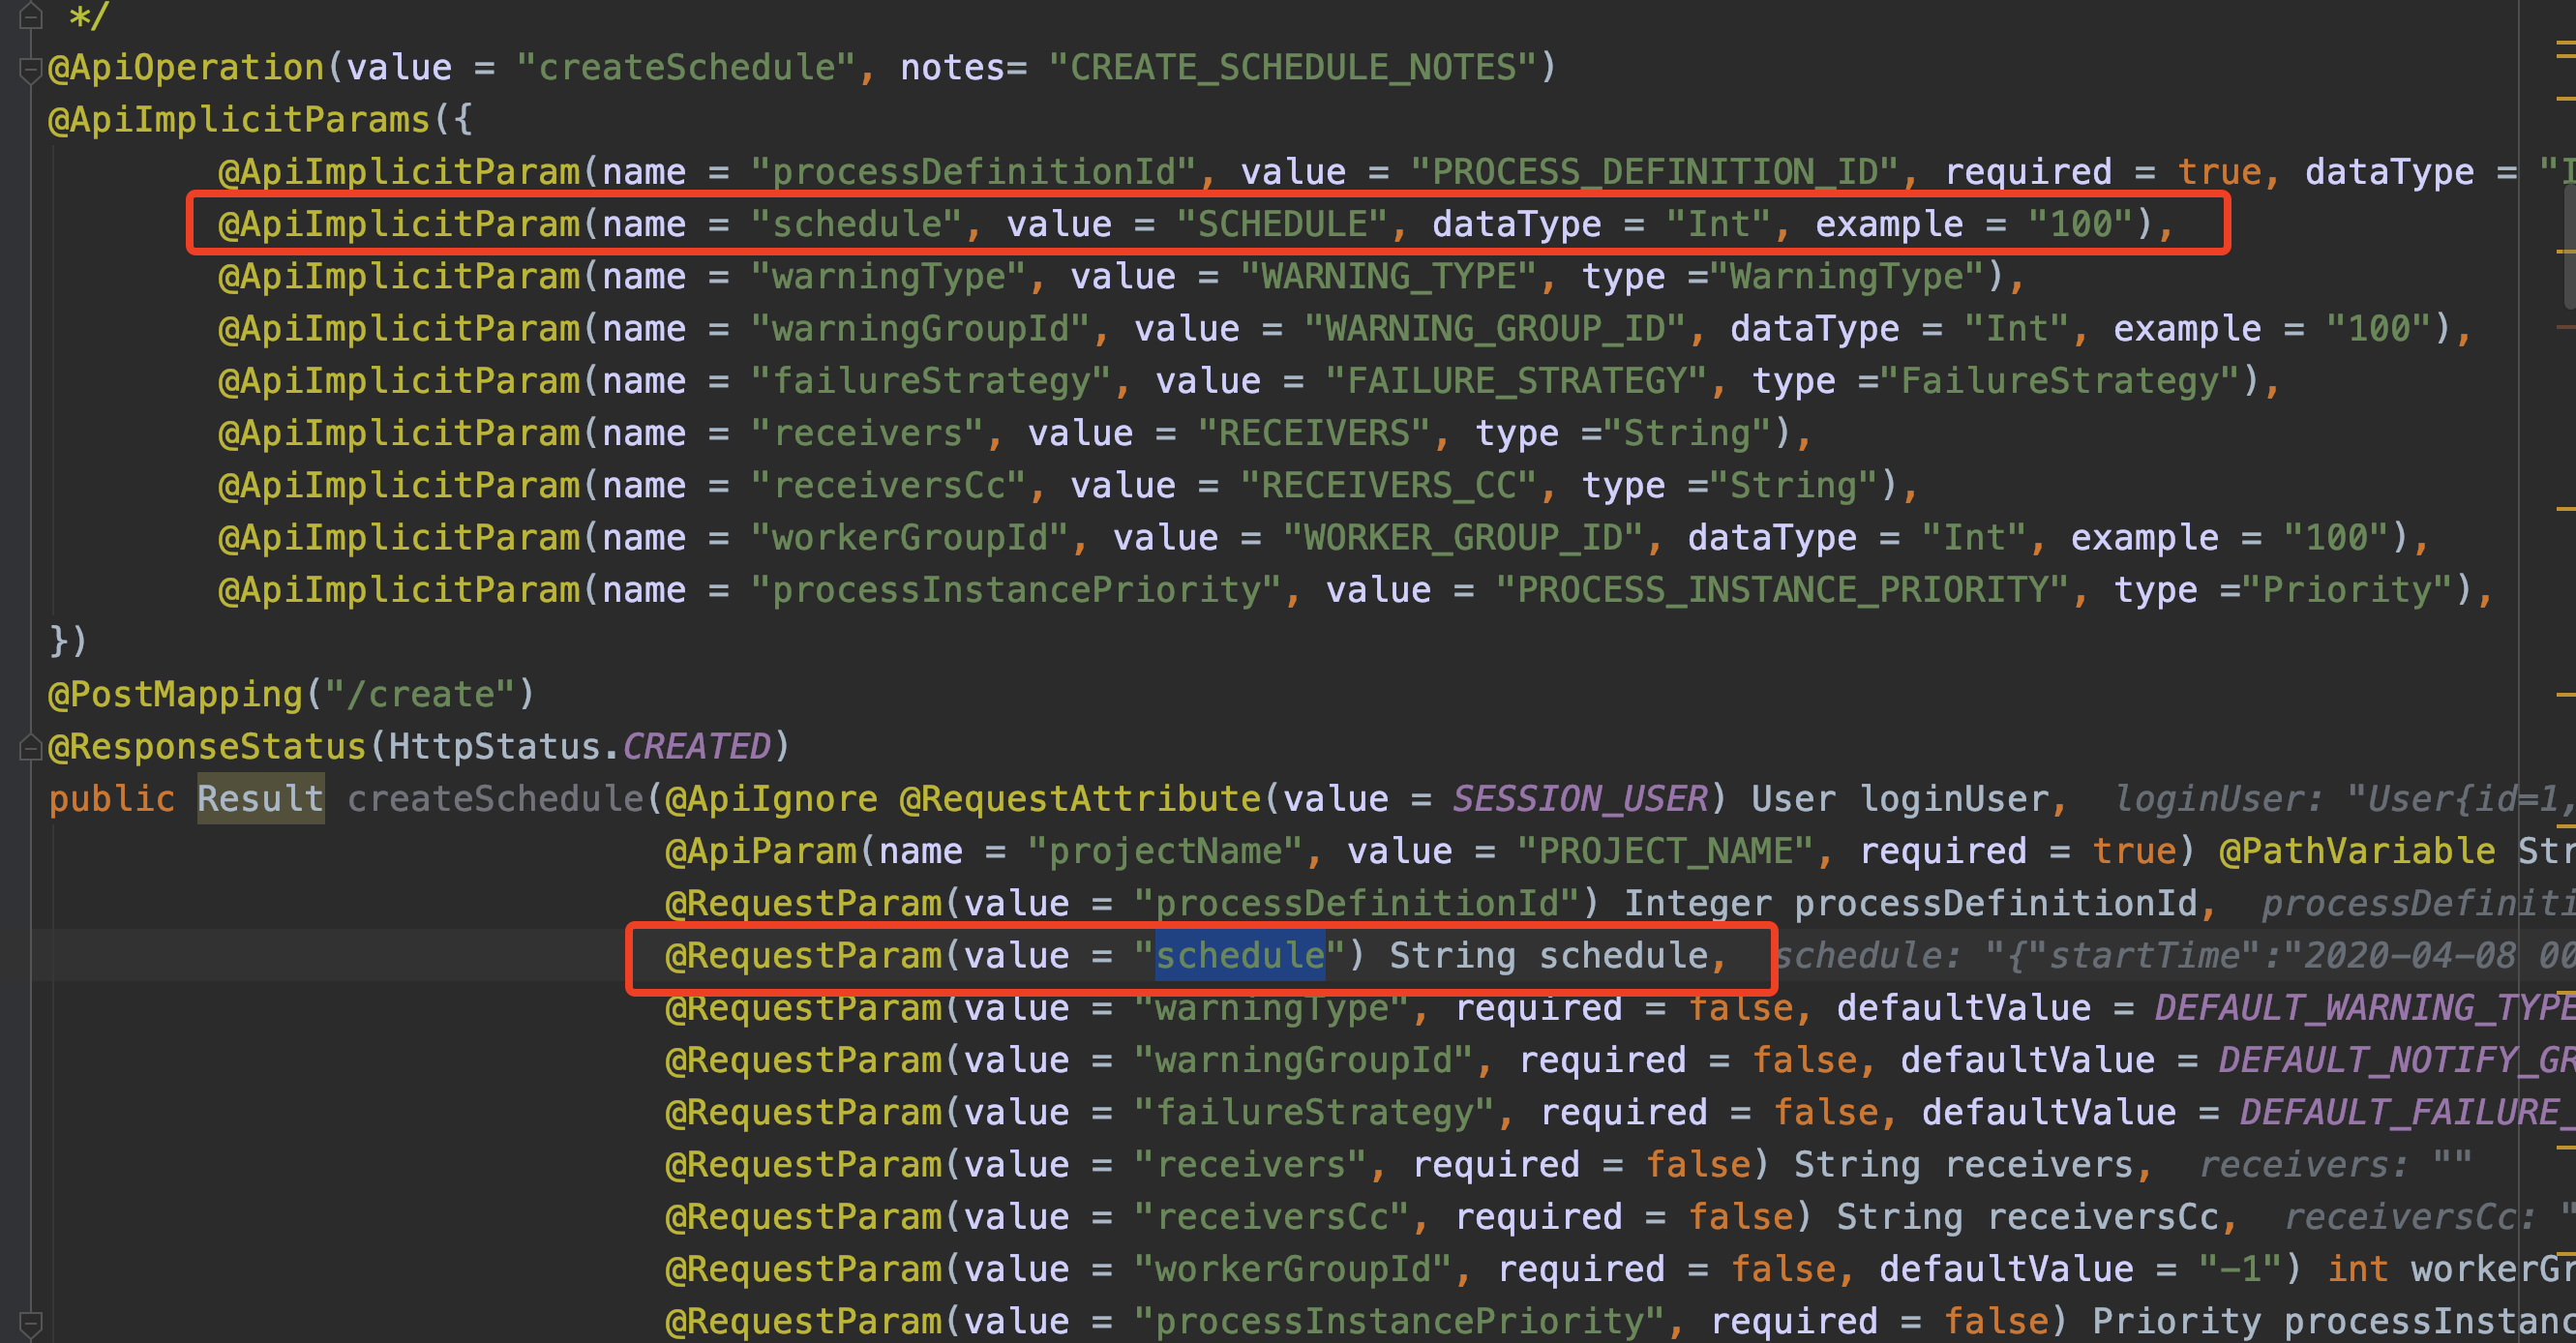Click the highlighted Result return type

(260, 799)
